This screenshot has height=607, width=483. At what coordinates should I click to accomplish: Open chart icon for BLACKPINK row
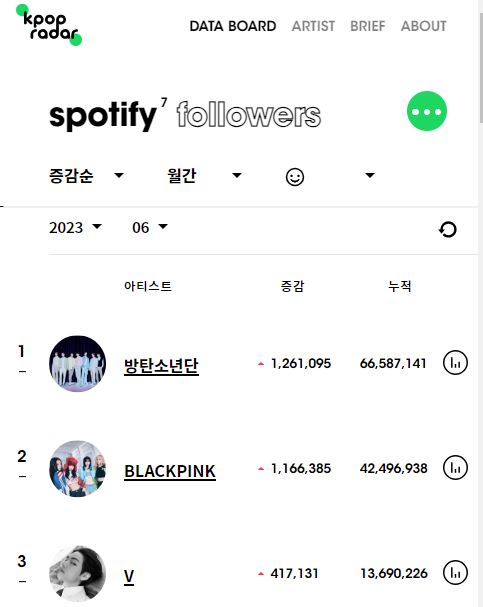pyautogui.click(x=455, y=467)
